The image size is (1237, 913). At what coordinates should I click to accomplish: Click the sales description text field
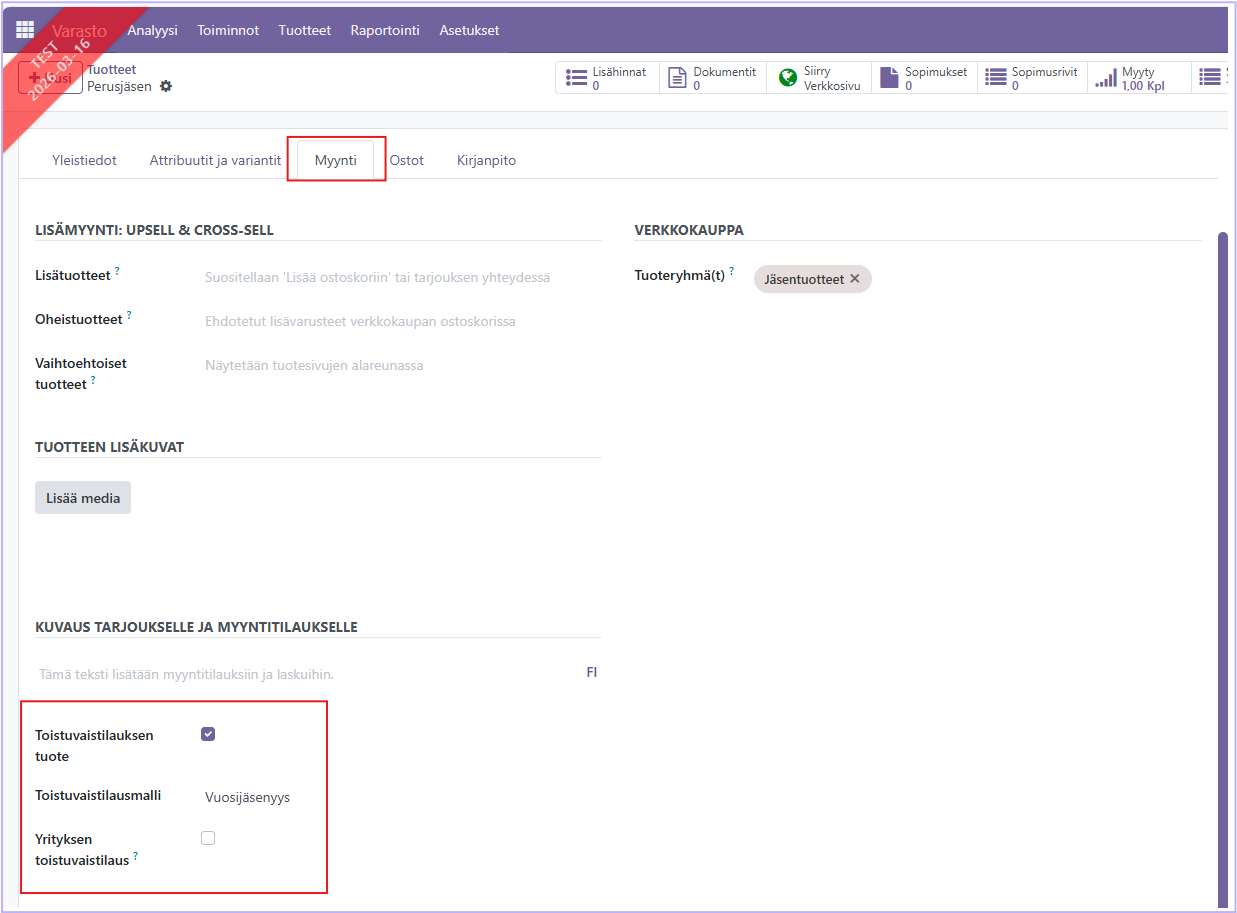300,674
